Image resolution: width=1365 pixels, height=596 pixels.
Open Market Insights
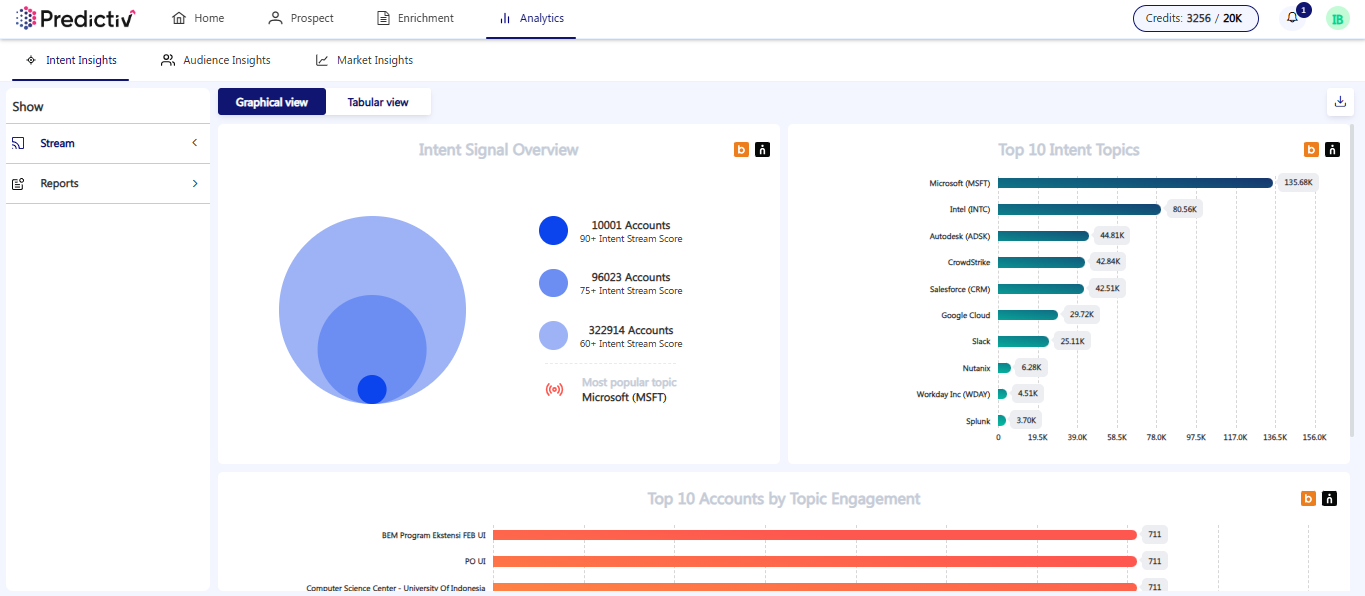[364, 60]
